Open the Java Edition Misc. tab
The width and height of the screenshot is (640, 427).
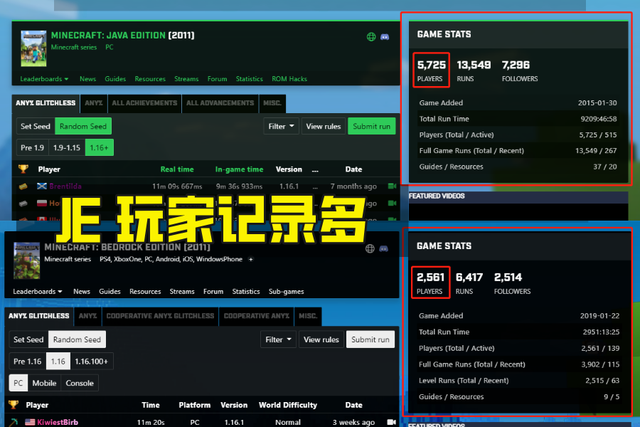tap(272, 103)
